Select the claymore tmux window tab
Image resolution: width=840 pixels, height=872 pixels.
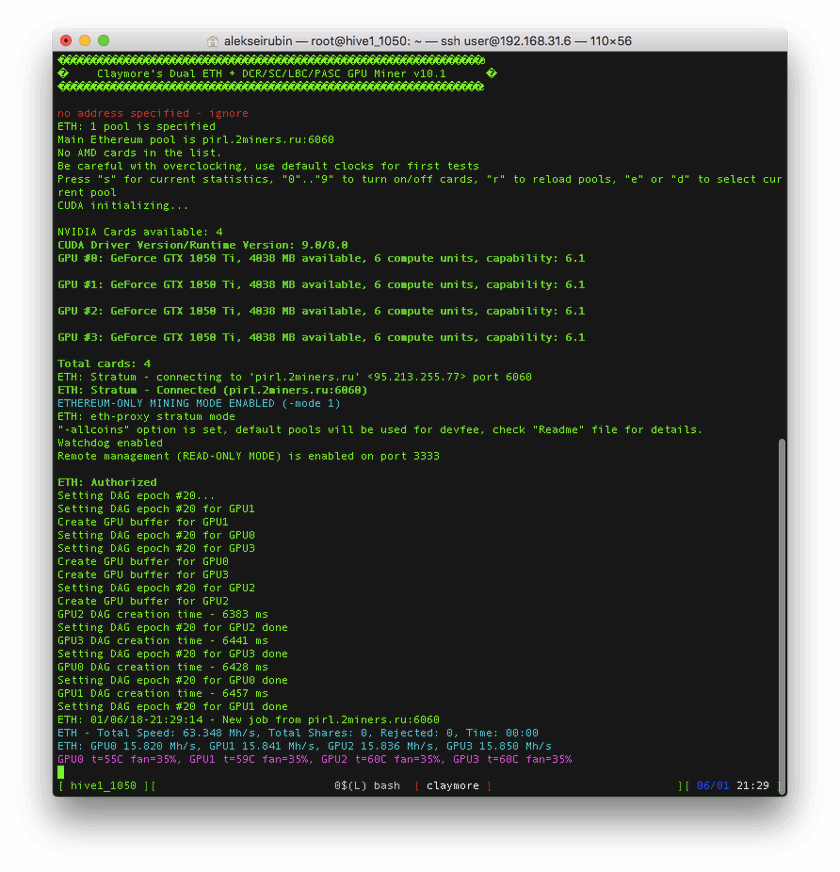point(453,786)
